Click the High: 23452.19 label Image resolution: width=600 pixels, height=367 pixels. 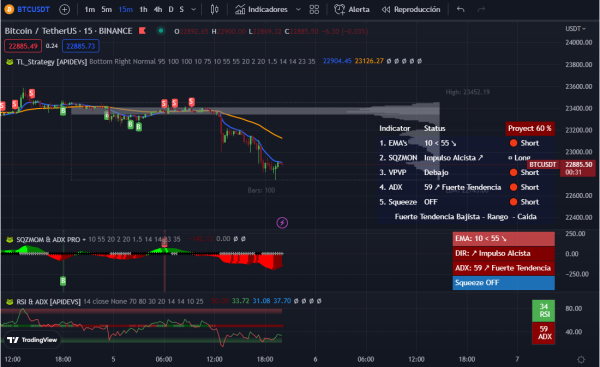[x=468, y=92]
